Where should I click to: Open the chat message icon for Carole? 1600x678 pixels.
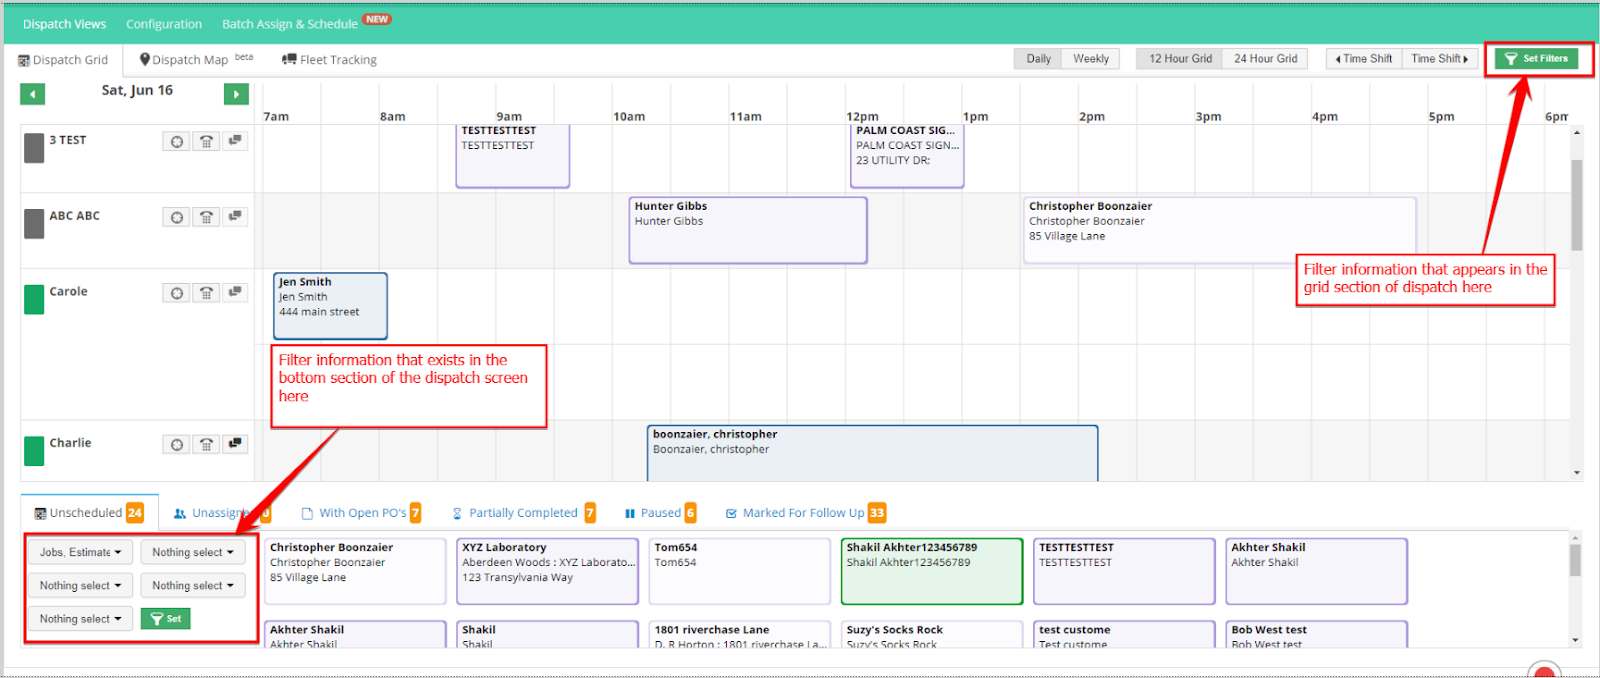(235, 292)
